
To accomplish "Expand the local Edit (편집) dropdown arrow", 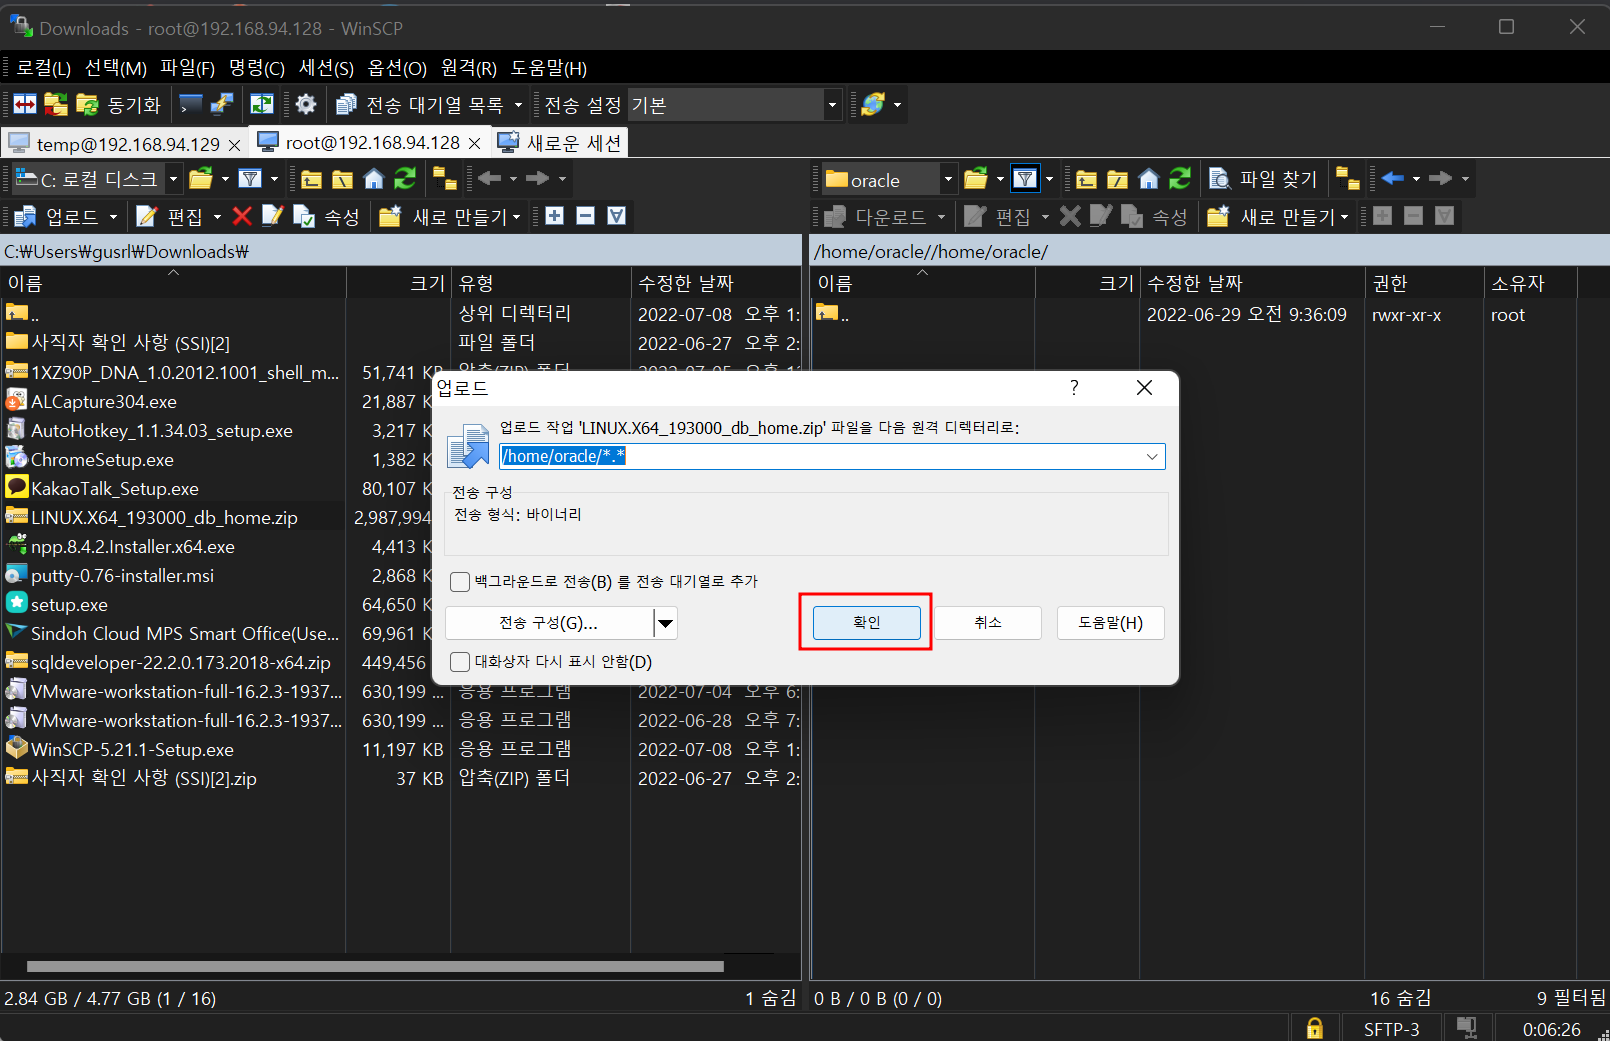I will [217, 217].
